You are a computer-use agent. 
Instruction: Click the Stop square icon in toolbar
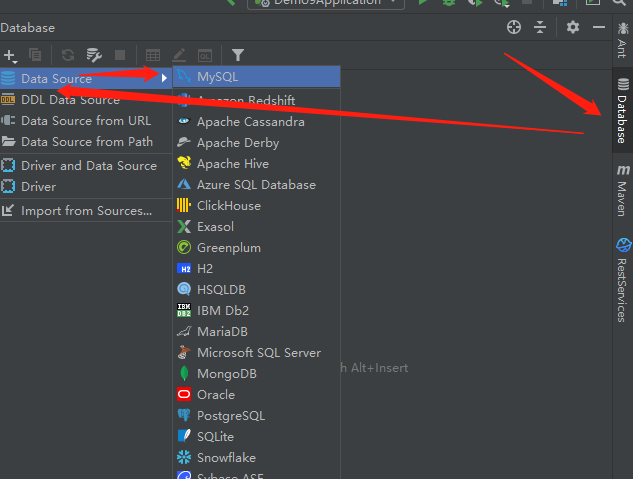pyautogui.click(x=120, y=55)
